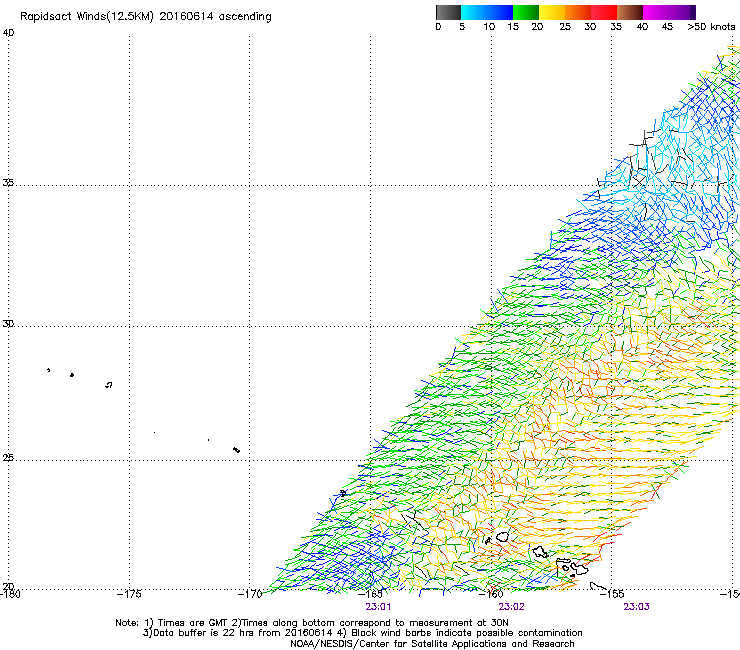Click the longitude axis label "-165"

click(x=370, y=594)
